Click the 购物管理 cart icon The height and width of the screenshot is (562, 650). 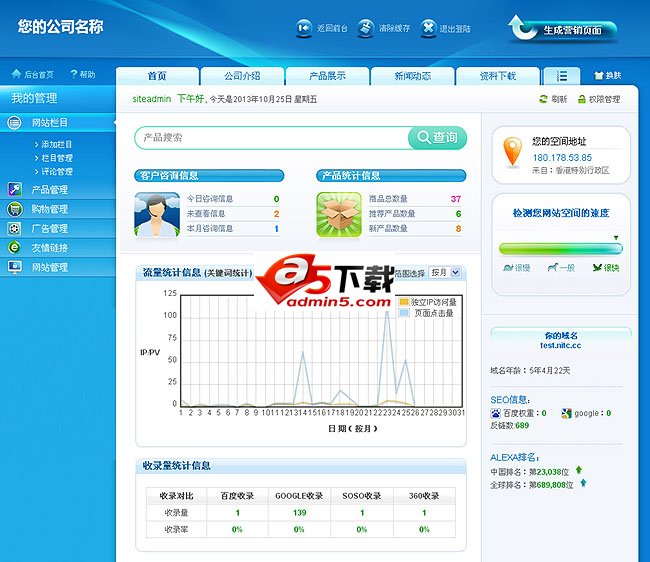click(x=15, y=209)
